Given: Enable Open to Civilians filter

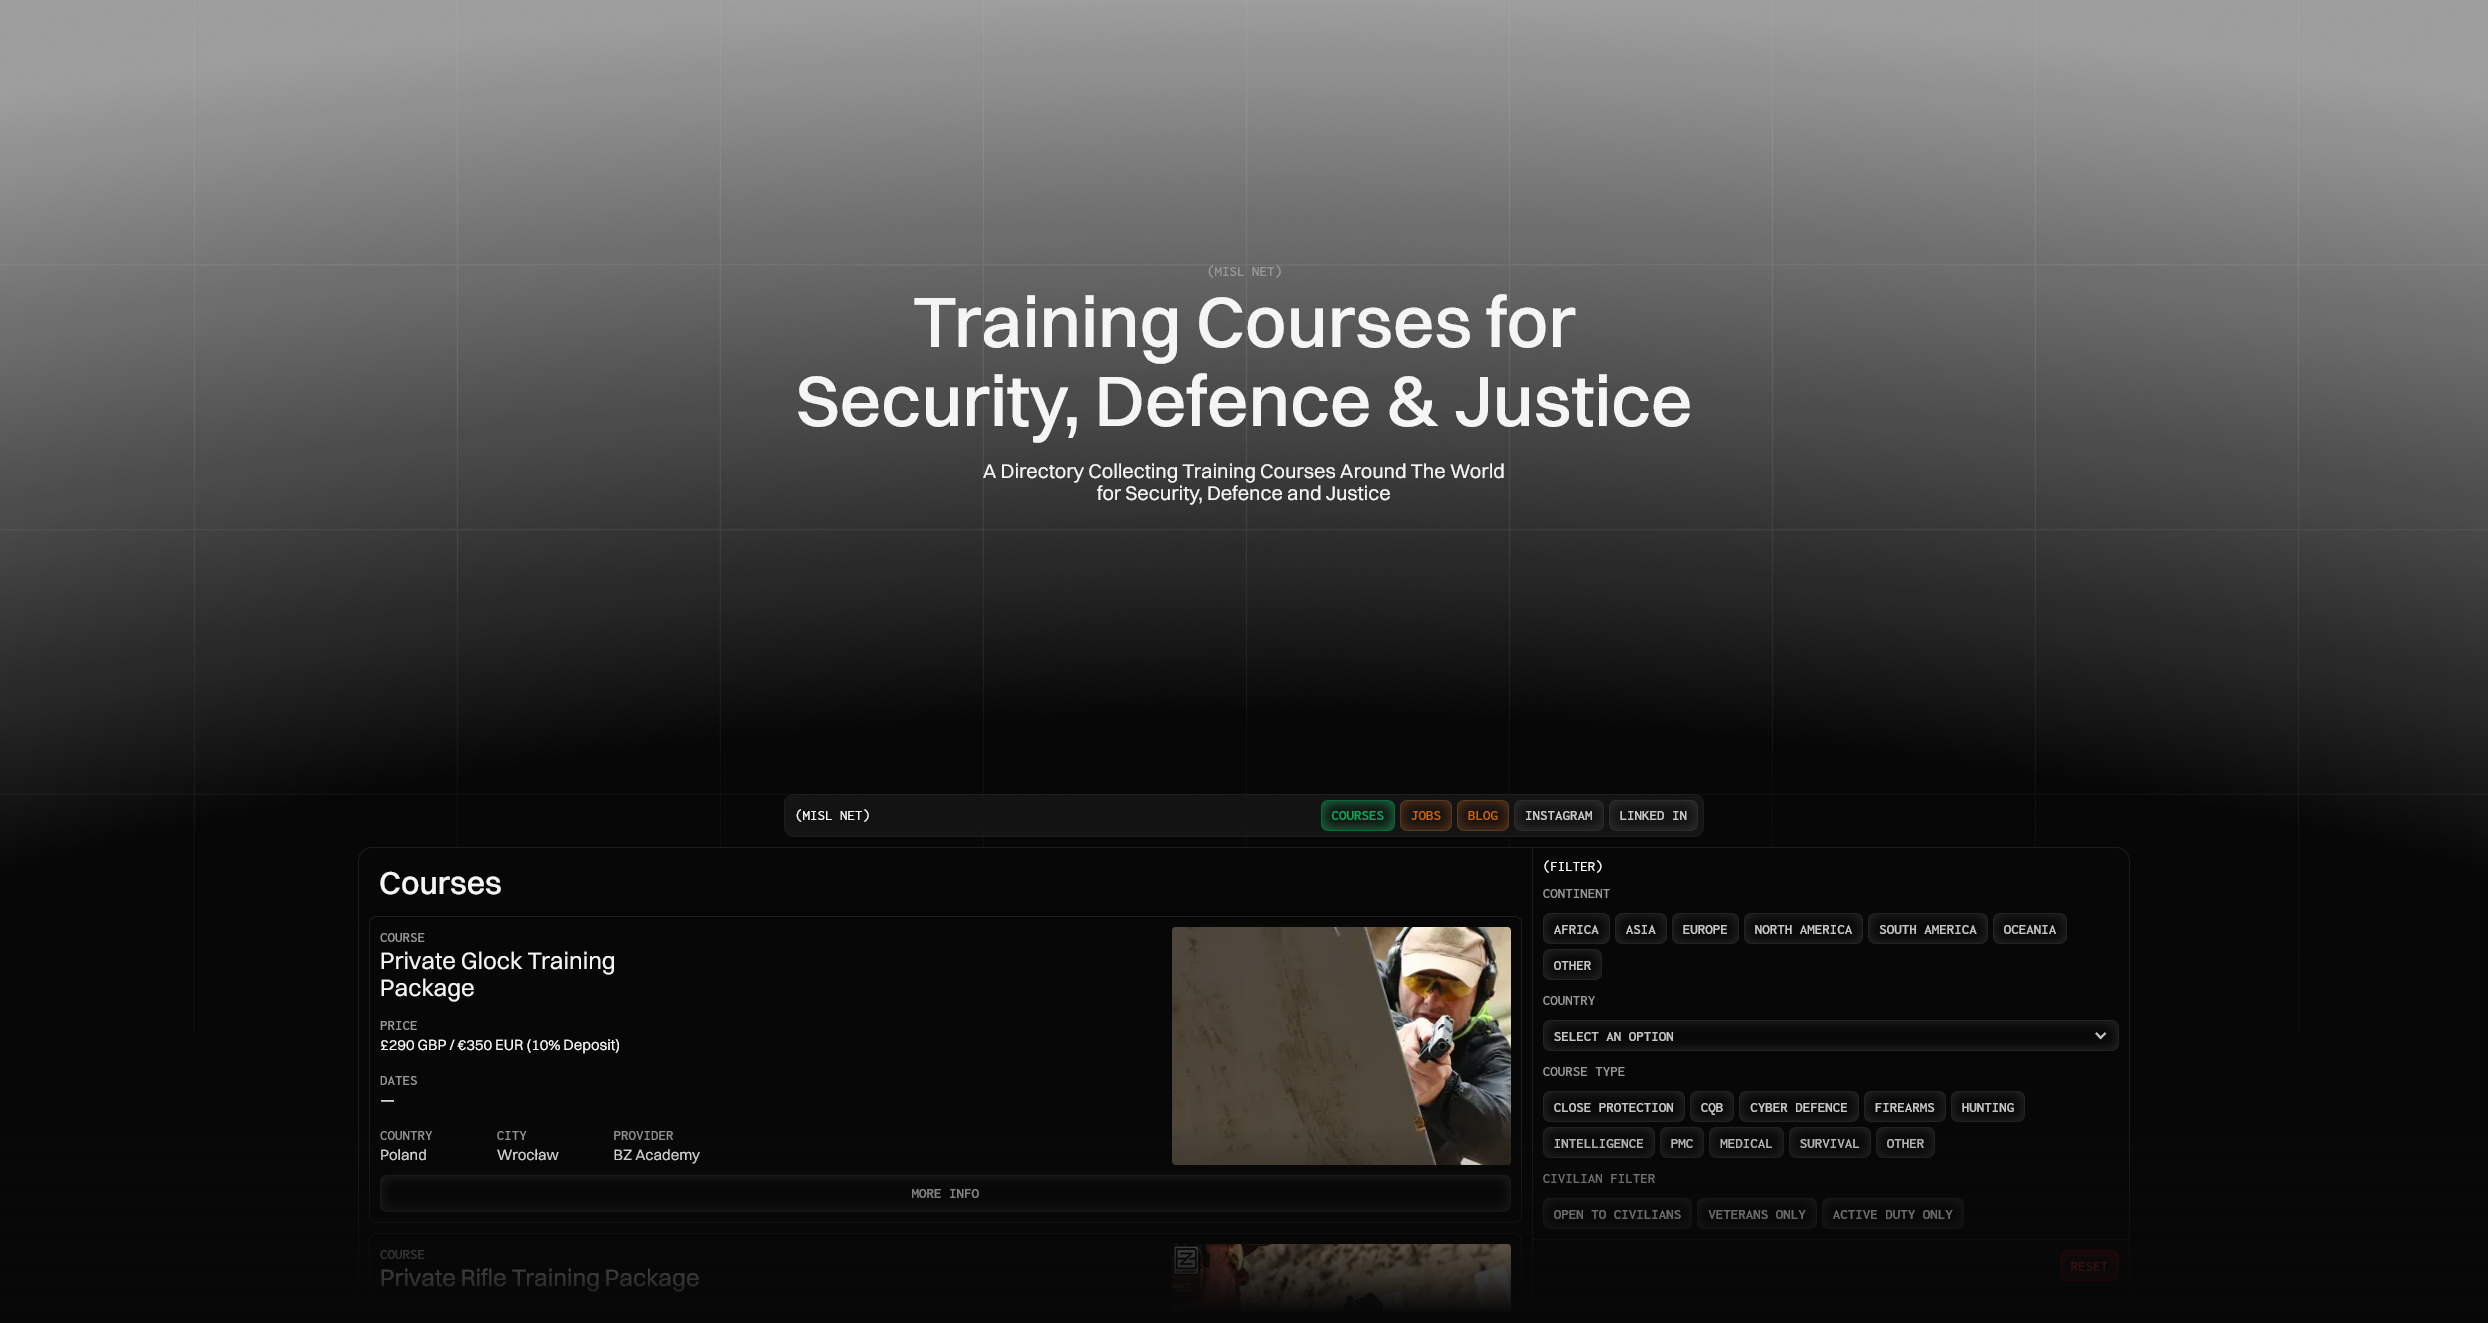Looking at the screenshot, I should (x=1616, y=1215).
